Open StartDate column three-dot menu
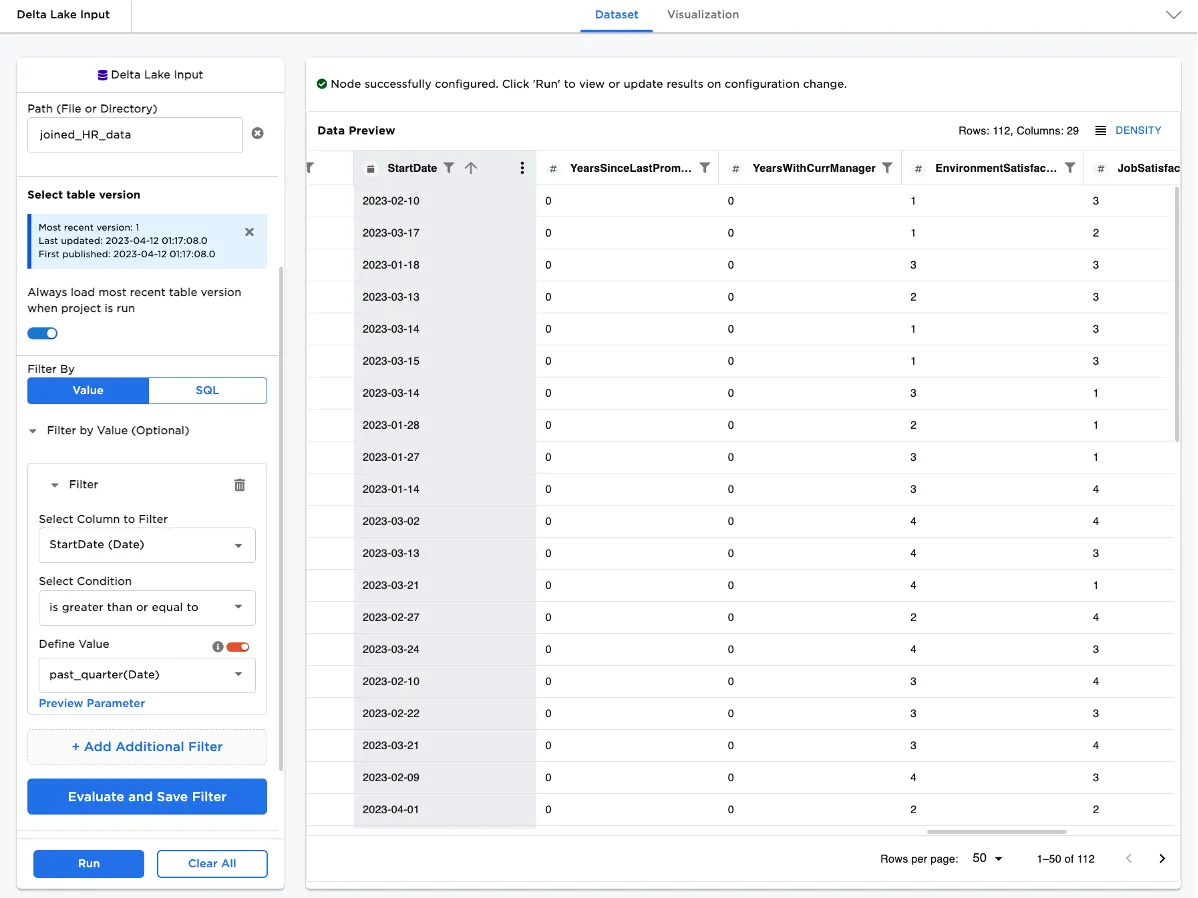 [522, 168]
